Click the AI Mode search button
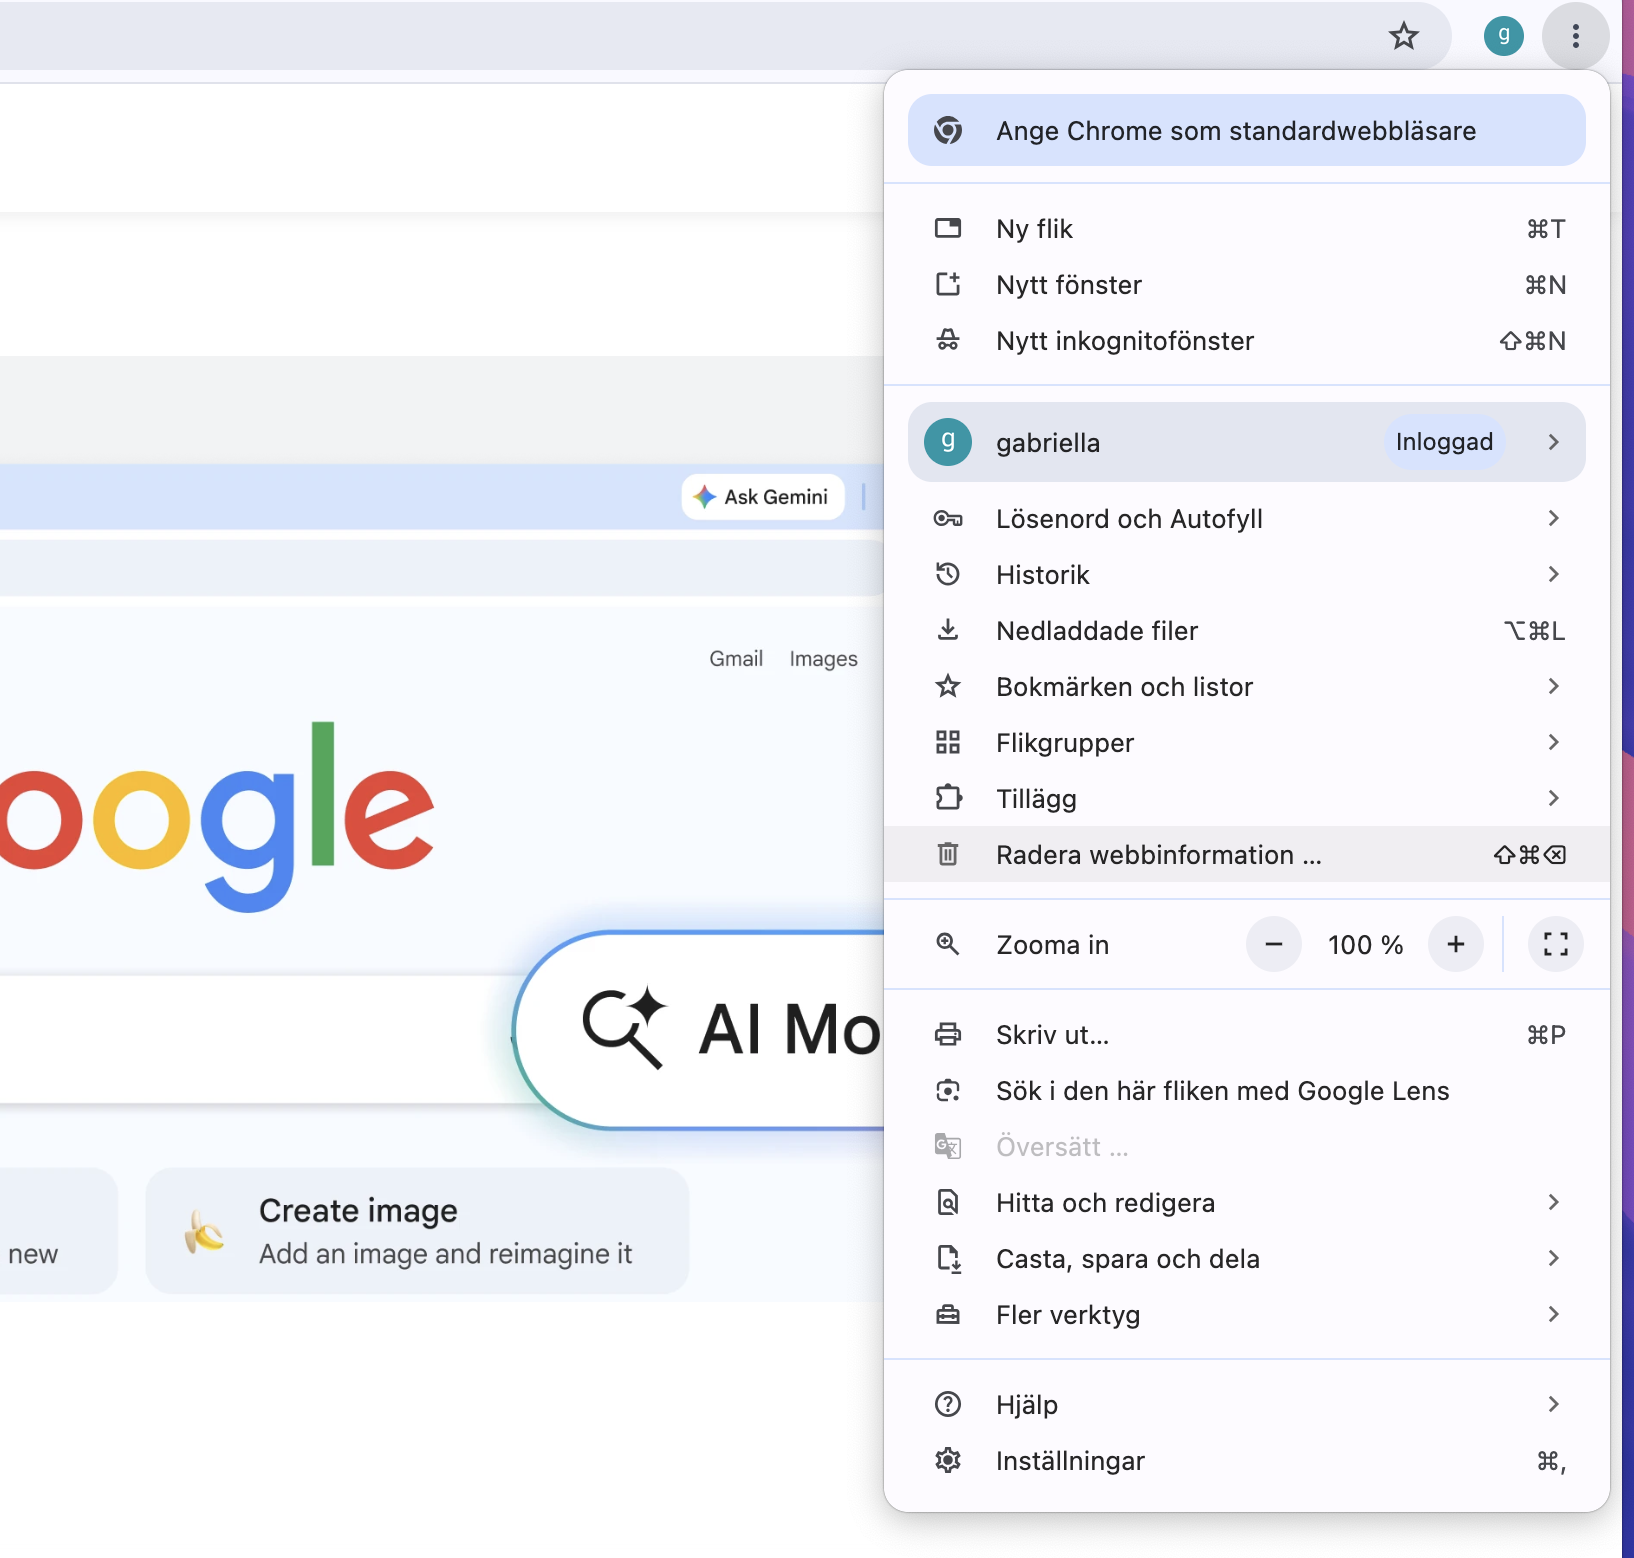This screenshot has width=1634, height=1558. [700, 1029]
